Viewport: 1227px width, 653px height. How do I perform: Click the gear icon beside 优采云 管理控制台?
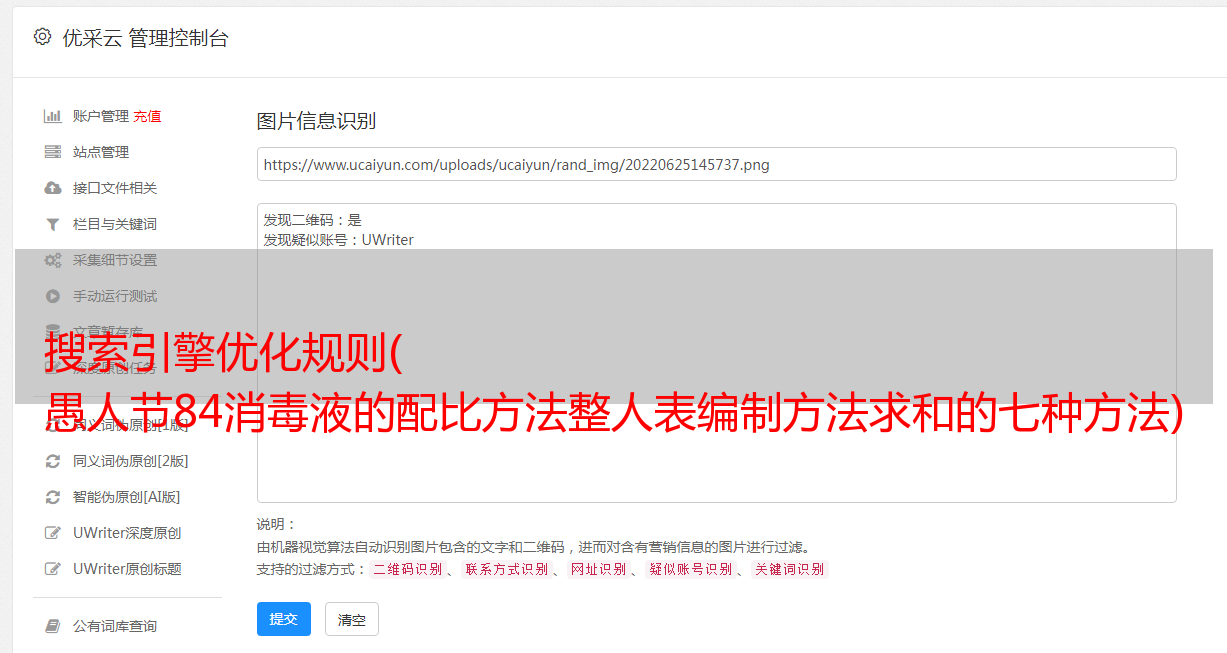(x=42, y=37)
